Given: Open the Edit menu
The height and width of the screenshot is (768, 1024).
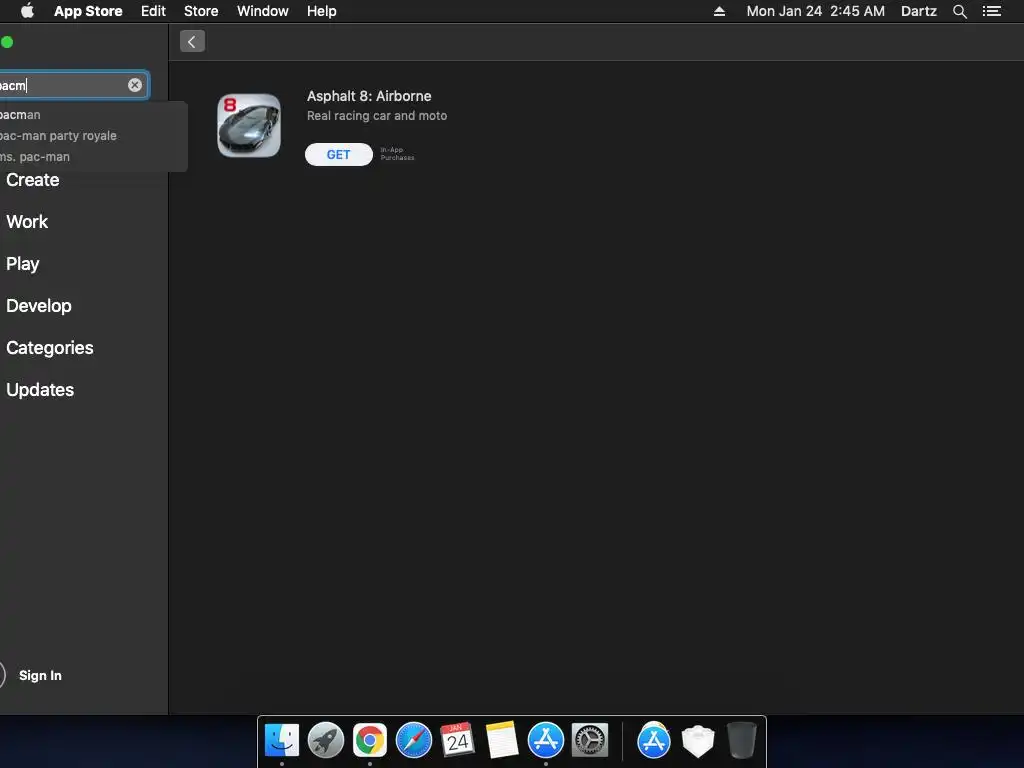Looking at the screenshot, I should 153,11.
